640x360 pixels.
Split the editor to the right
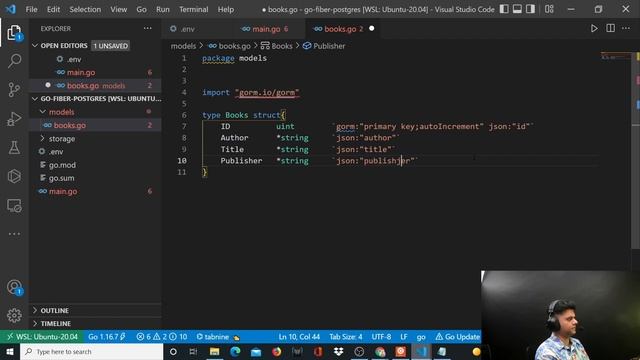(x=610, y=29)
